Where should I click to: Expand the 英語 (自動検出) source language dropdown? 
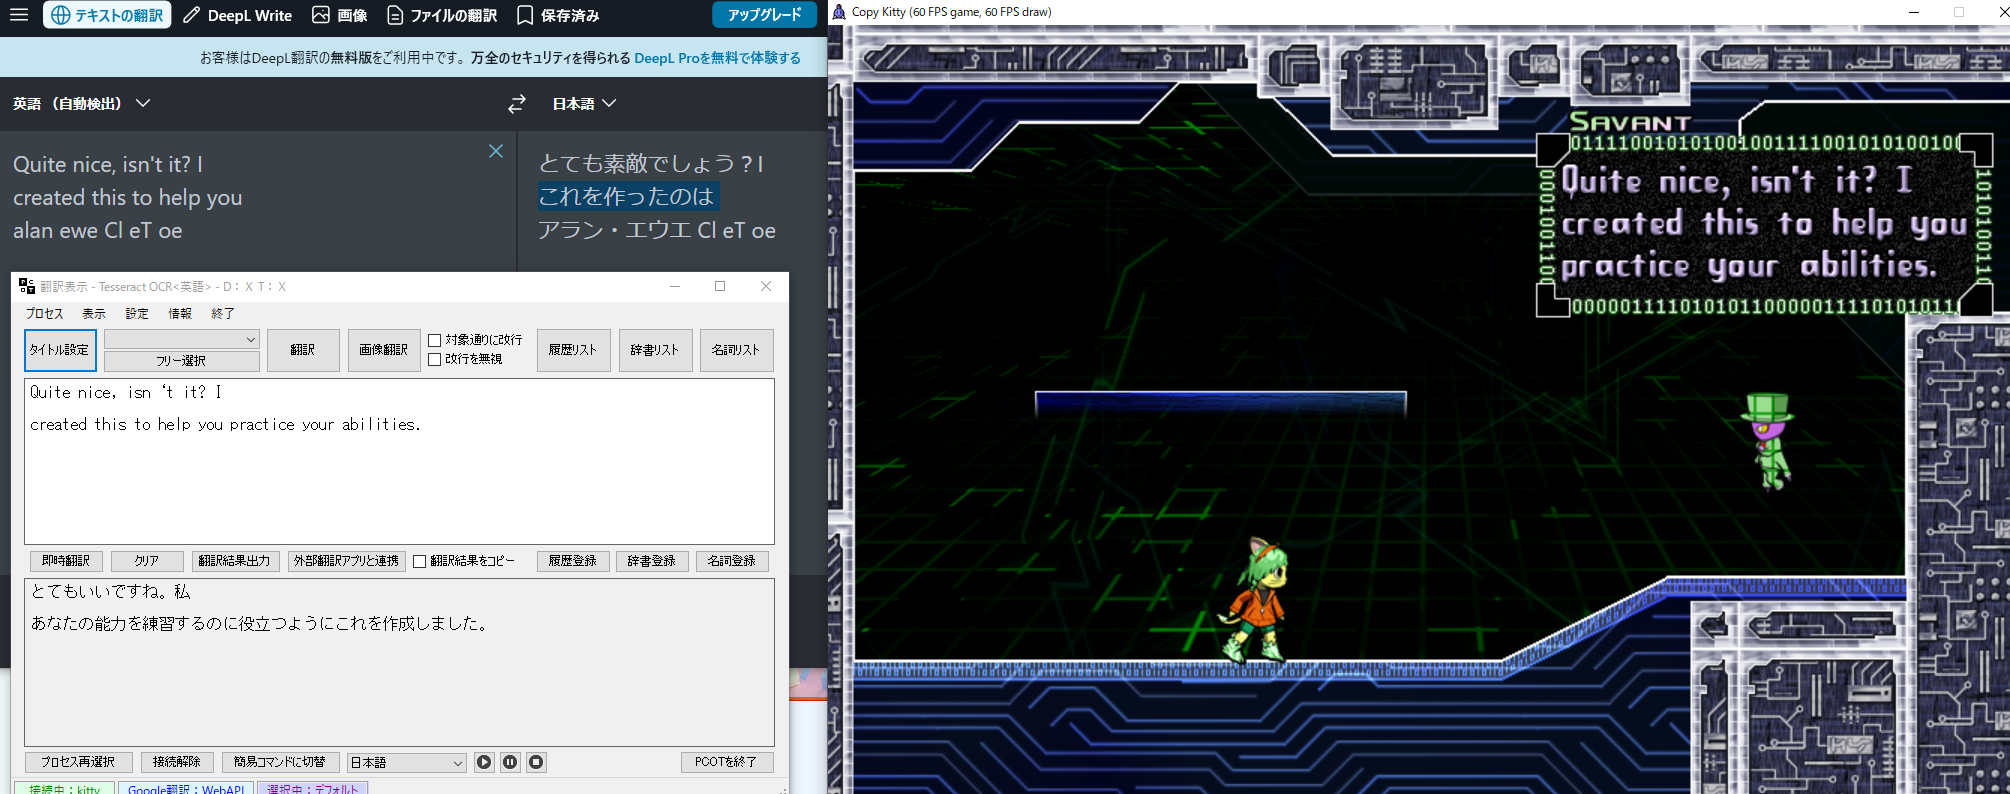click(x=81, y=103)
